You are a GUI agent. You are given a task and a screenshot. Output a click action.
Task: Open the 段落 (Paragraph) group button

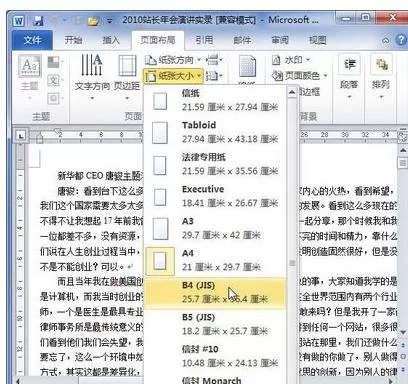pyautogui.click(x=349, y=77)
